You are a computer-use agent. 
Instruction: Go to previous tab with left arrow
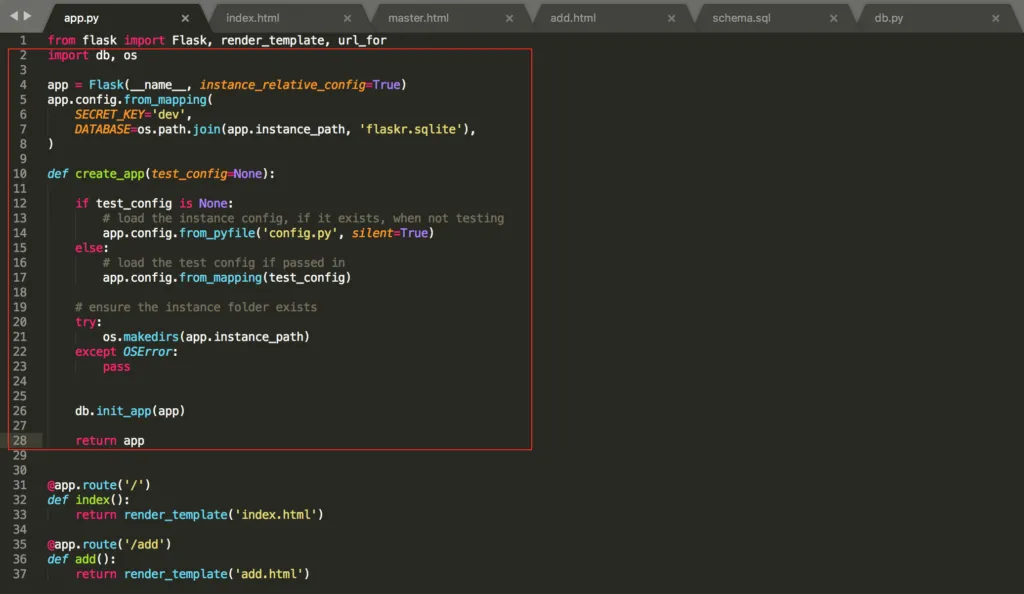(x=14, y=16)
